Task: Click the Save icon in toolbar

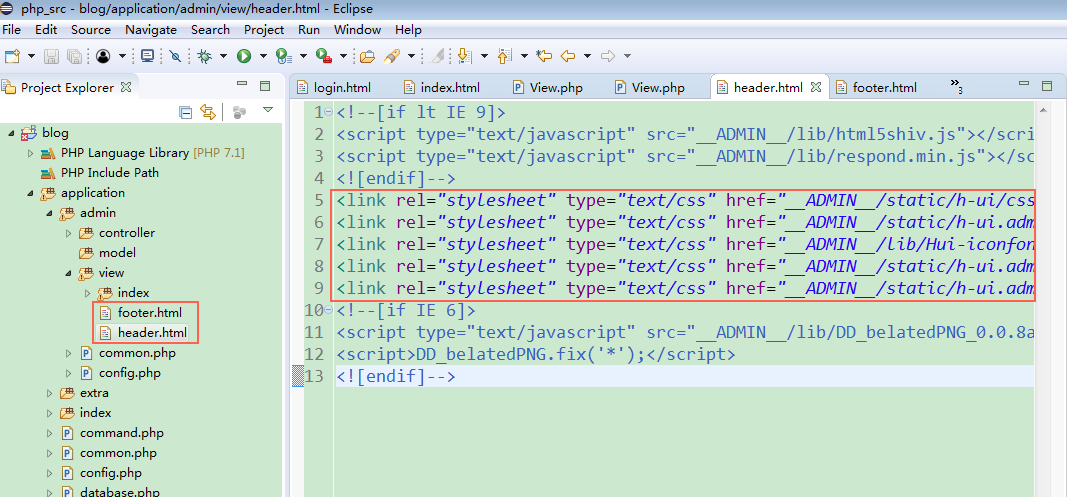Action: [x=52, y=57]
